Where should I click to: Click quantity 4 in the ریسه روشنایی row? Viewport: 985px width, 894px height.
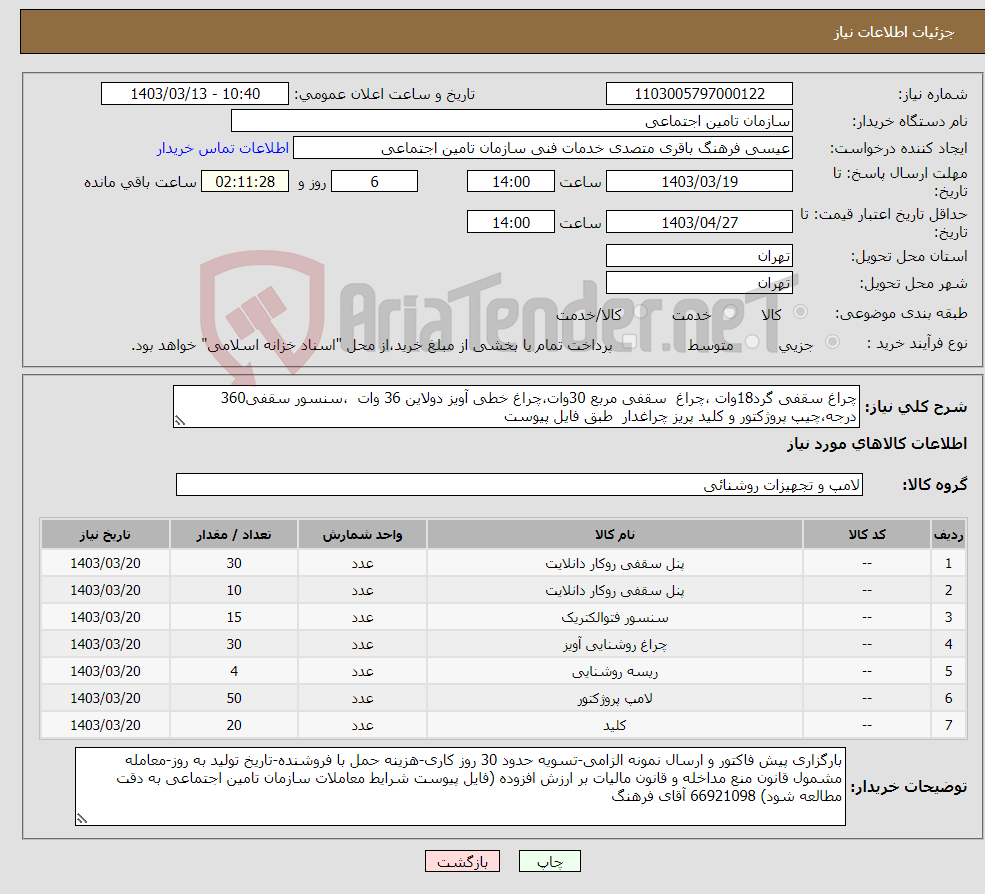point(234,672)
